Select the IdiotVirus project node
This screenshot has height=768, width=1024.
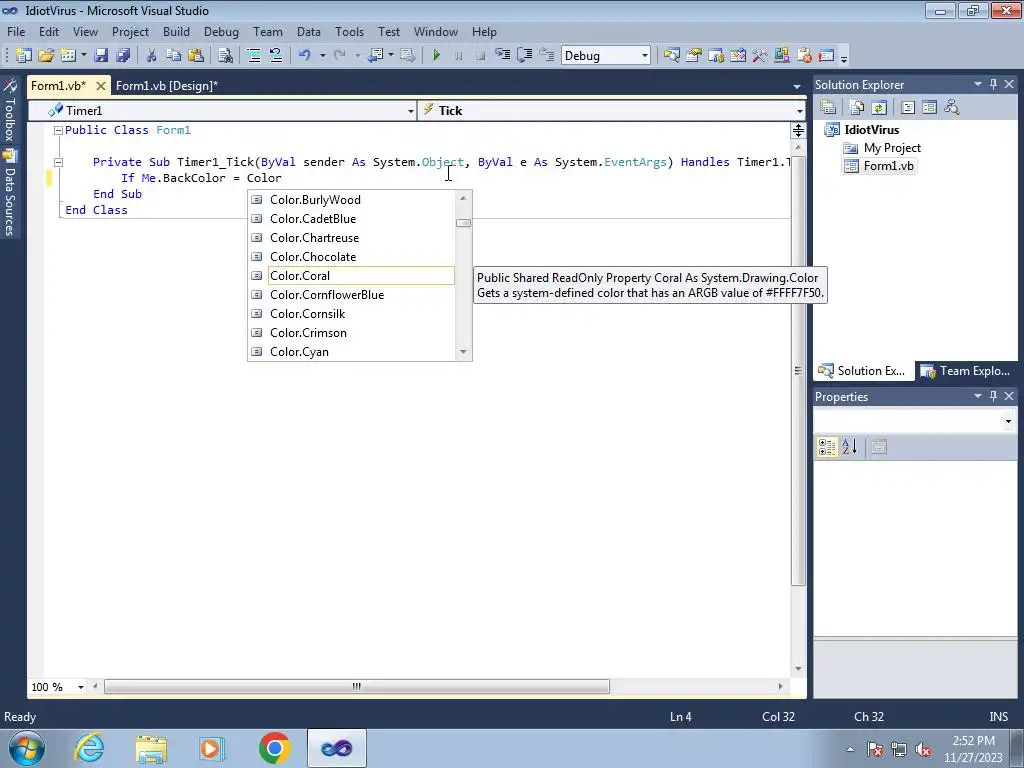(862, 130)
